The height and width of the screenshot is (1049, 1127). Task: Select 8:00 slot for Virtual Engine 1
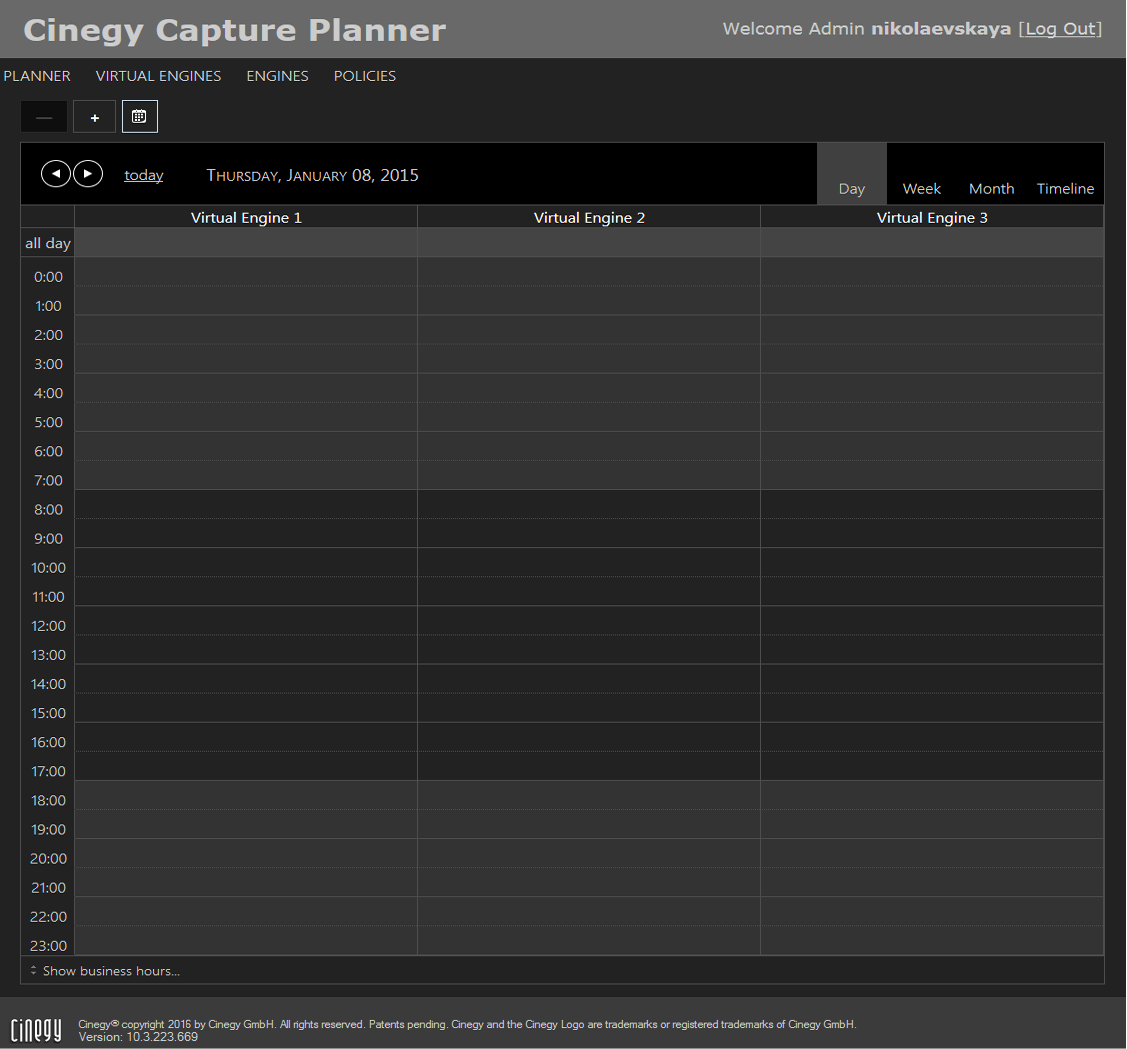(x=246, y=505)
